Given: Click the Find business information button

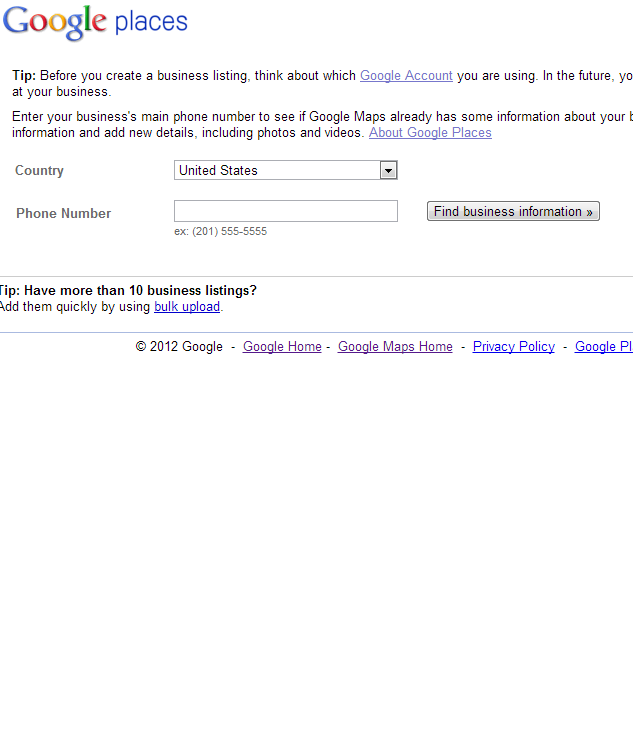Looking at the screenshot, I should 513,211.
